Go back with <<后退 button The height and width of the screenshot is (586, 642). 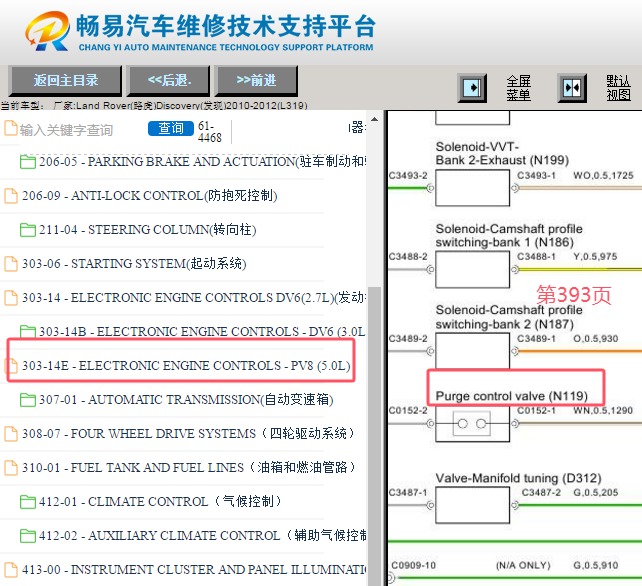pyautogui.click(x=169, y=80)
